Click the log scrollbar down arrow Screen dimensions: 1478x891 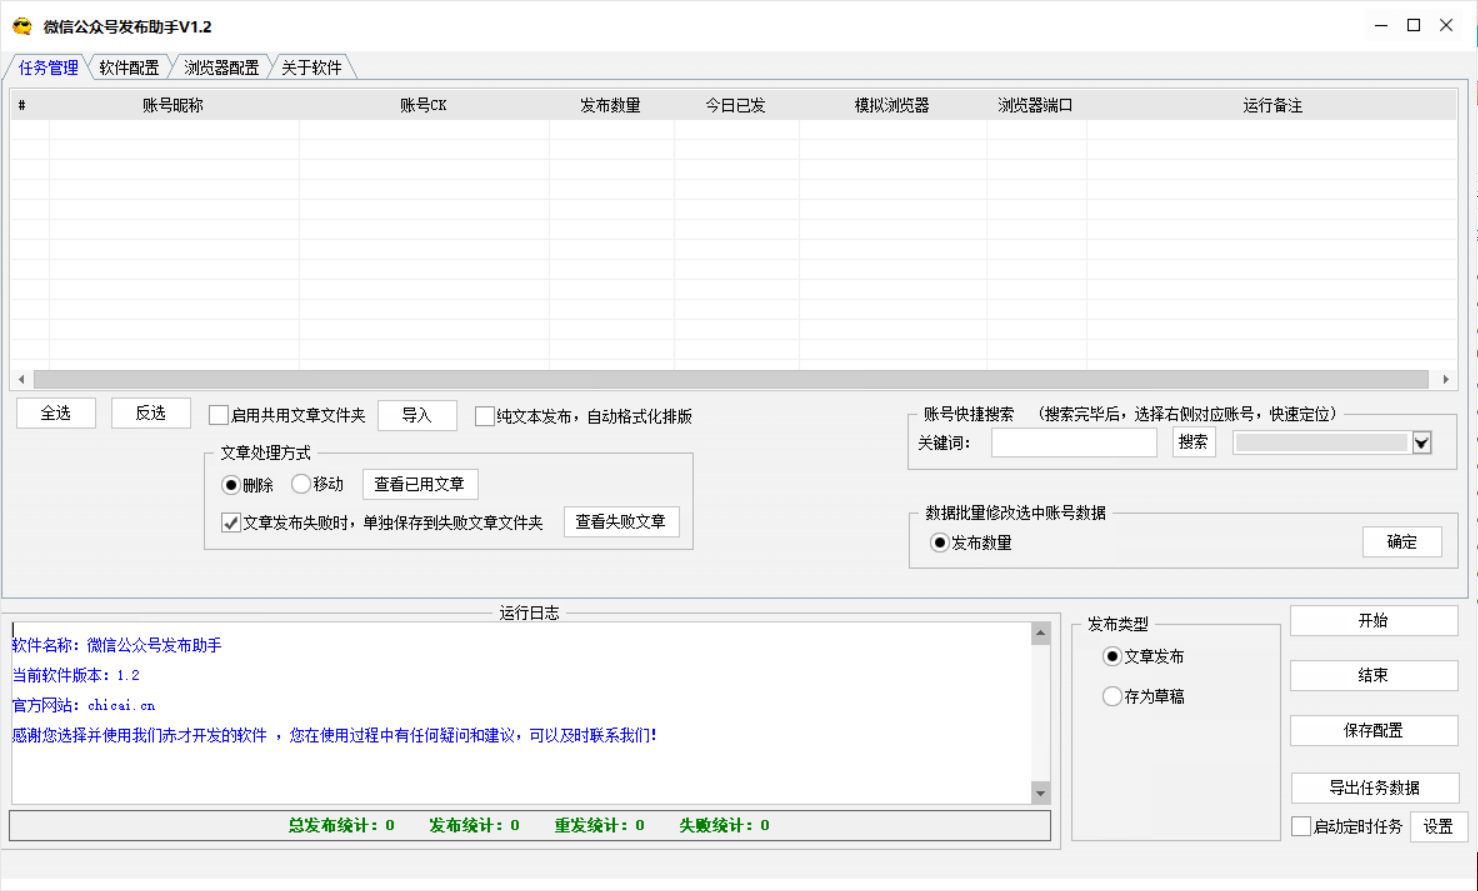[1041, 793]
